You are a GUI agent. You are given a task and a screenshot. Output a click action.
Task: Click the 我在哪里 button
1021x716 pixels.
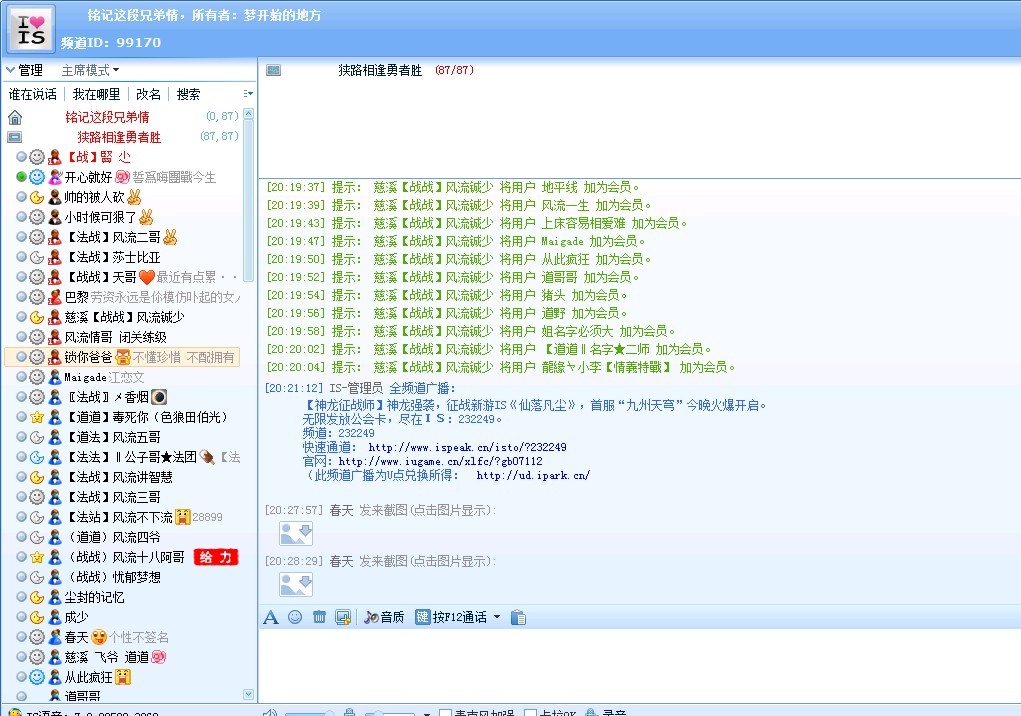tap(96, 94)
